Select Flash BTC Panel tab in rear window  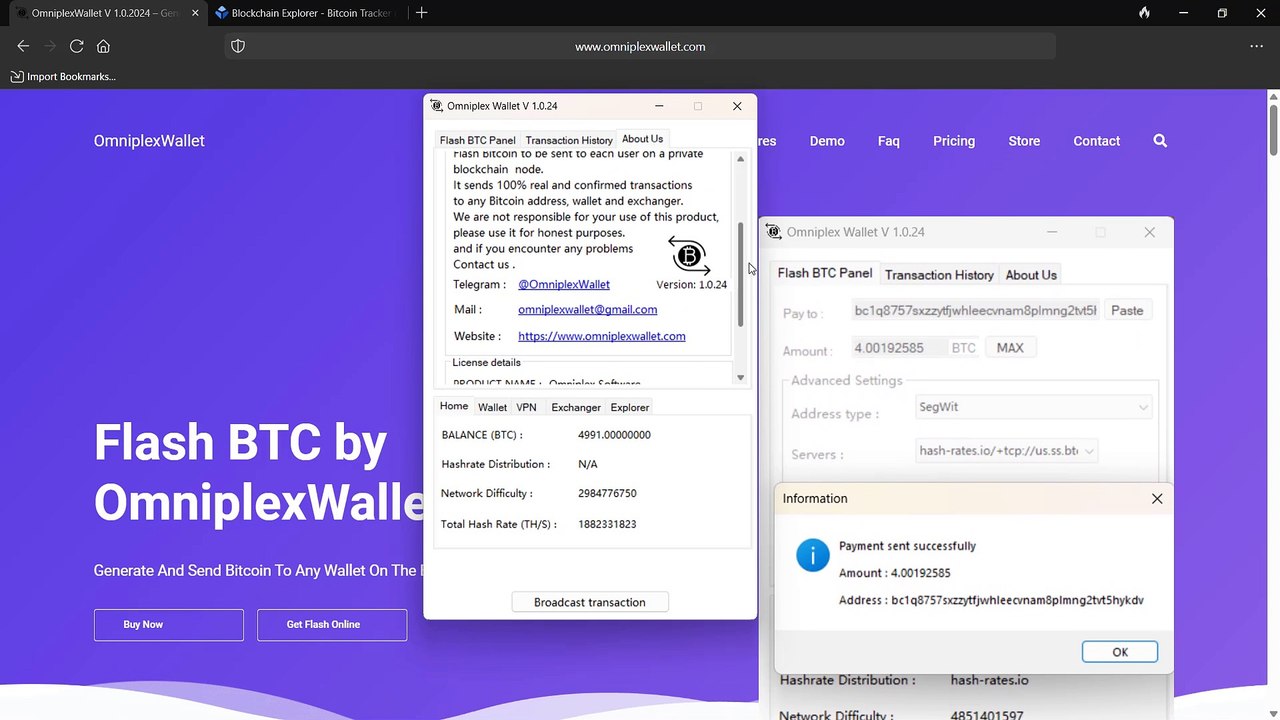click(825, 273)
